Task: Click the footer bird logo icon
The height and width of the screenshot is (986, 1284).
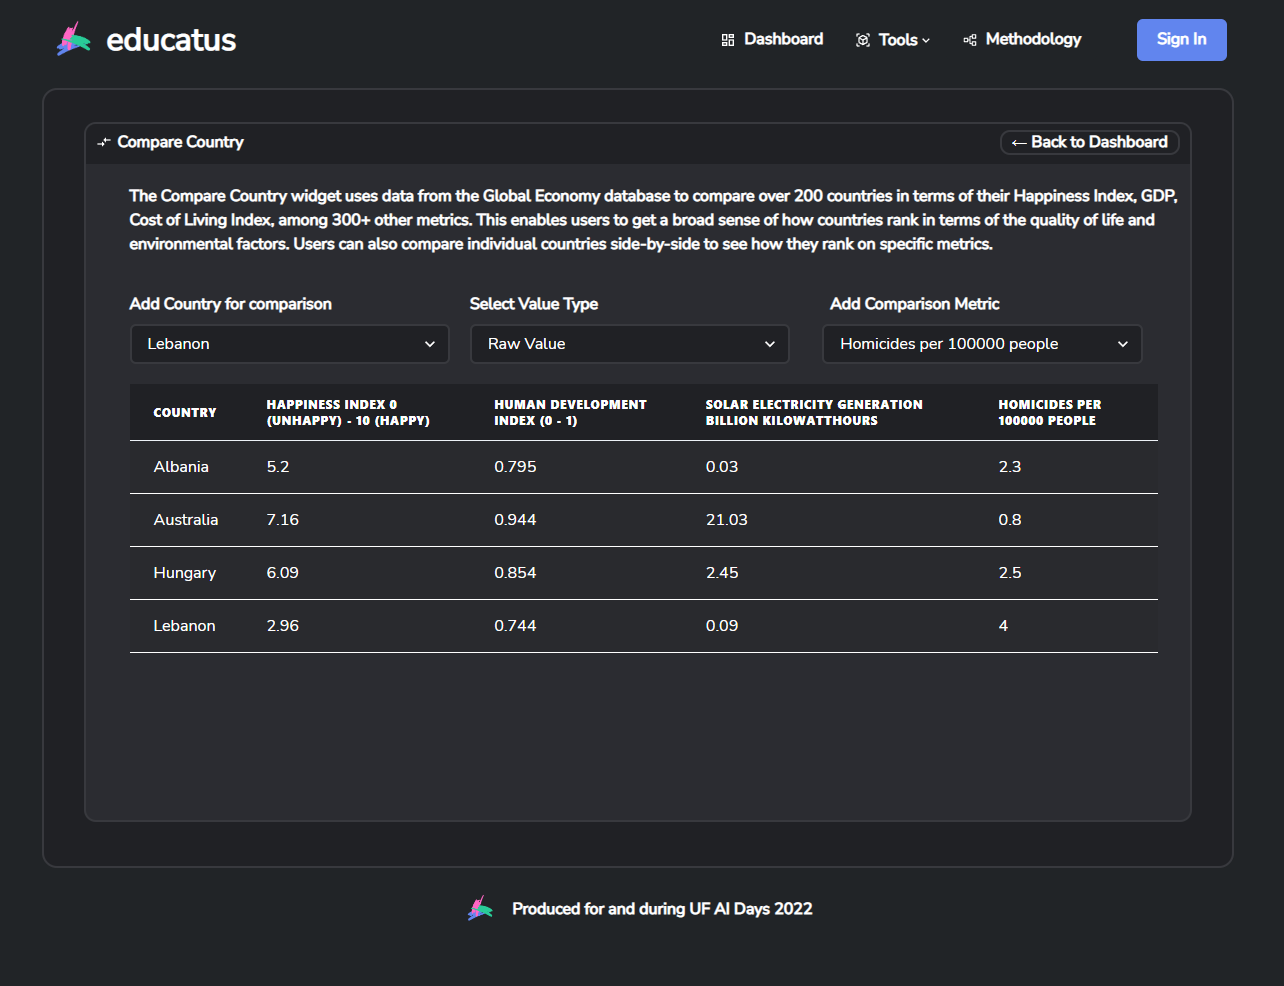Action: click(480, 908)
